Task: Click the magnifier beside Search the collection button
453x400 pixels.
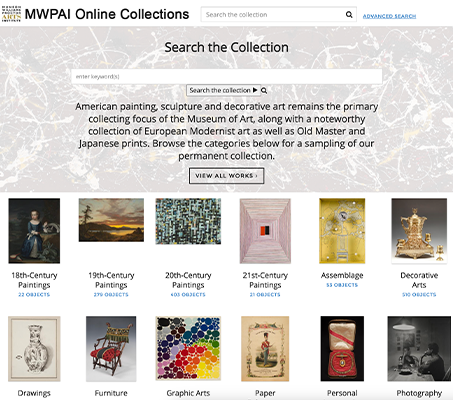Action: click(x=264, y=90)
